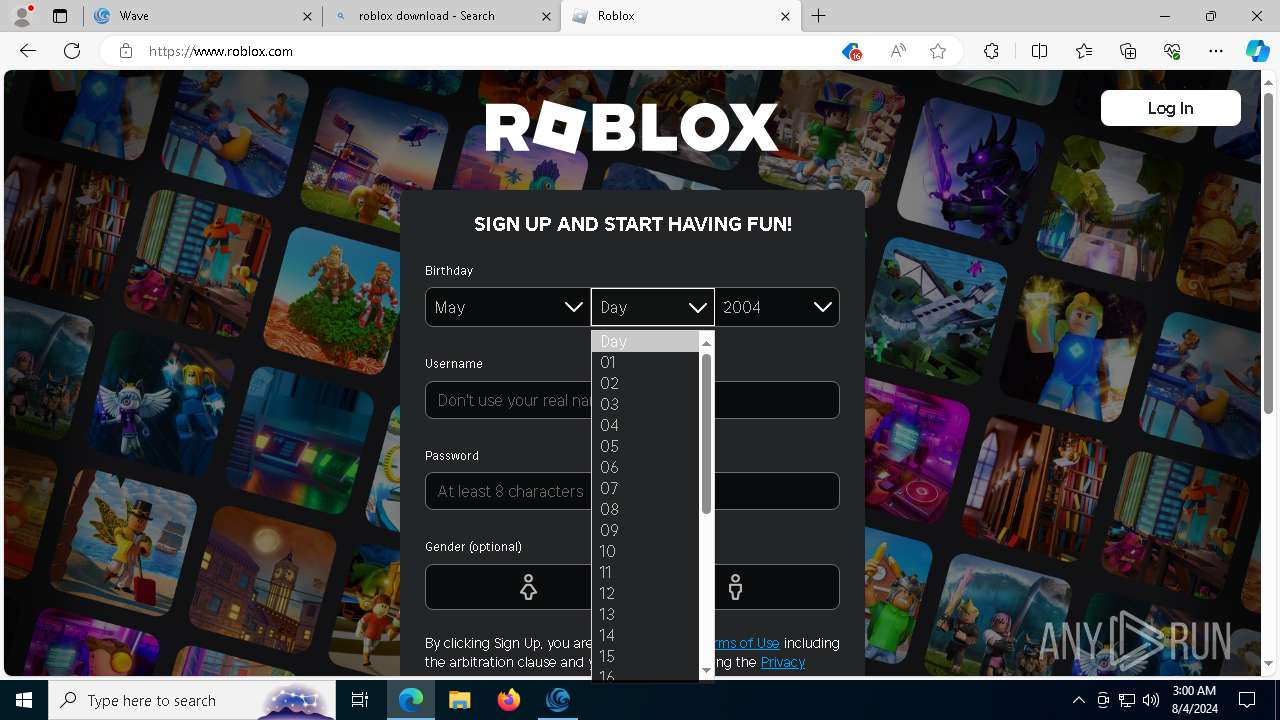
Task: Open a new browser tab
Action: tap(819, 16)
